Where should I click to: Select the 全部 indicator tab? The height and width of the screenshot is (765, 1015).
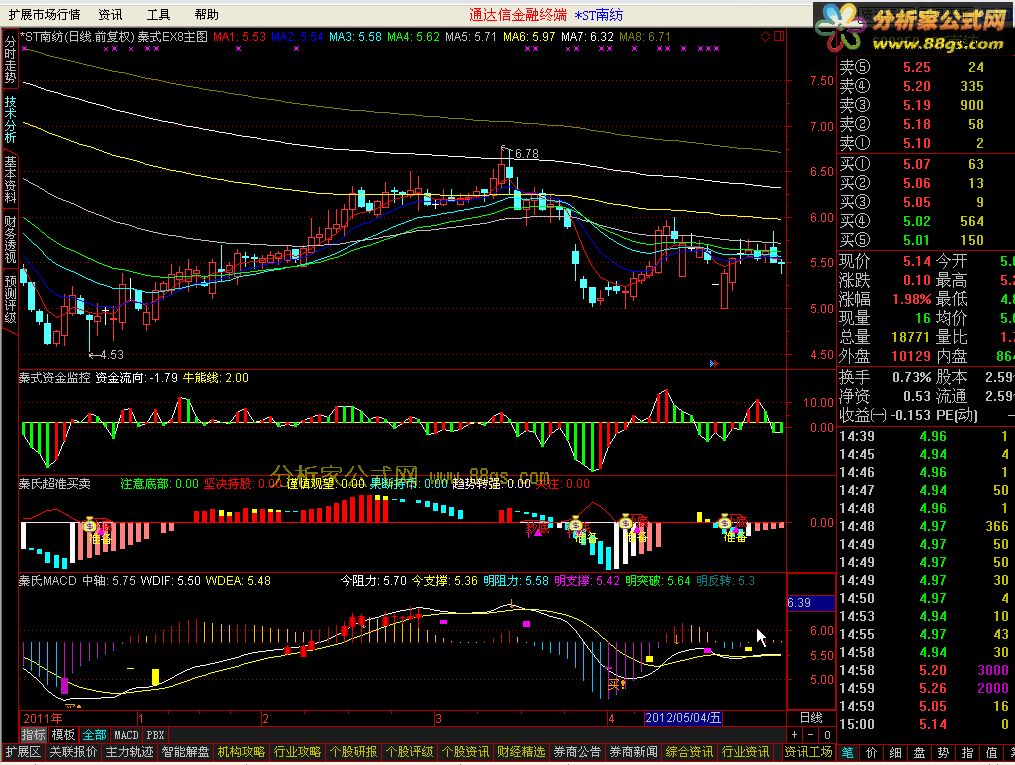tap(95, 735)
